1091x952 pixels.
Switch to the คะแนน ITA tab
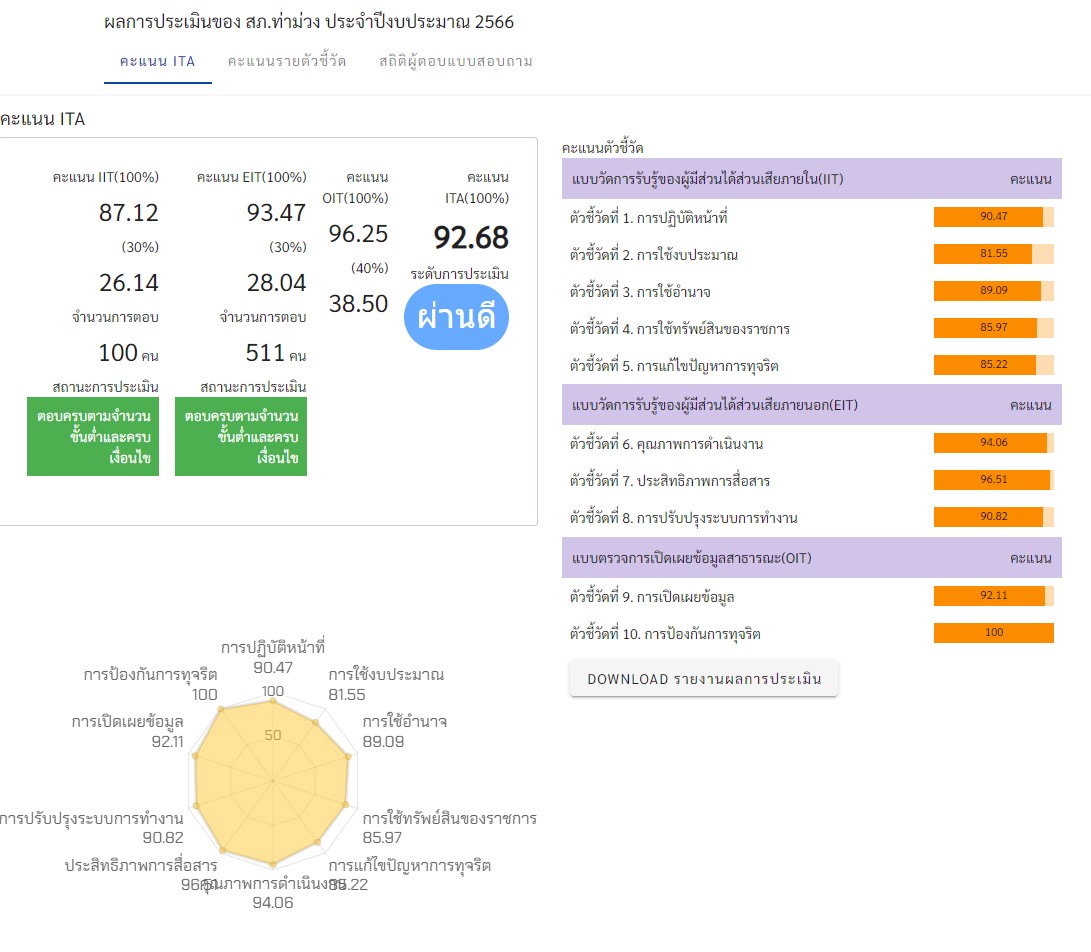157,62
